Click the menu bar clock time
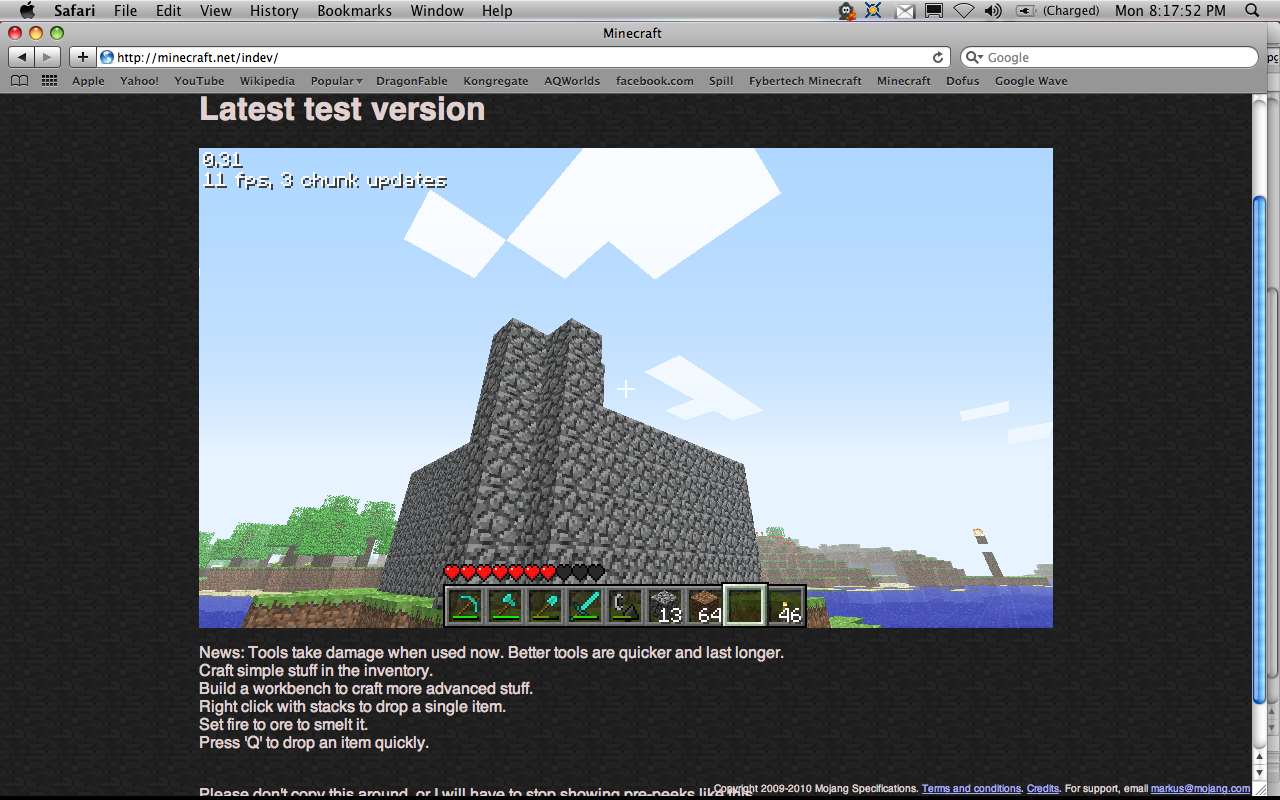The height and width of the screenshot is (800, 1280). pyautogui.click(x=1170, y=11)
